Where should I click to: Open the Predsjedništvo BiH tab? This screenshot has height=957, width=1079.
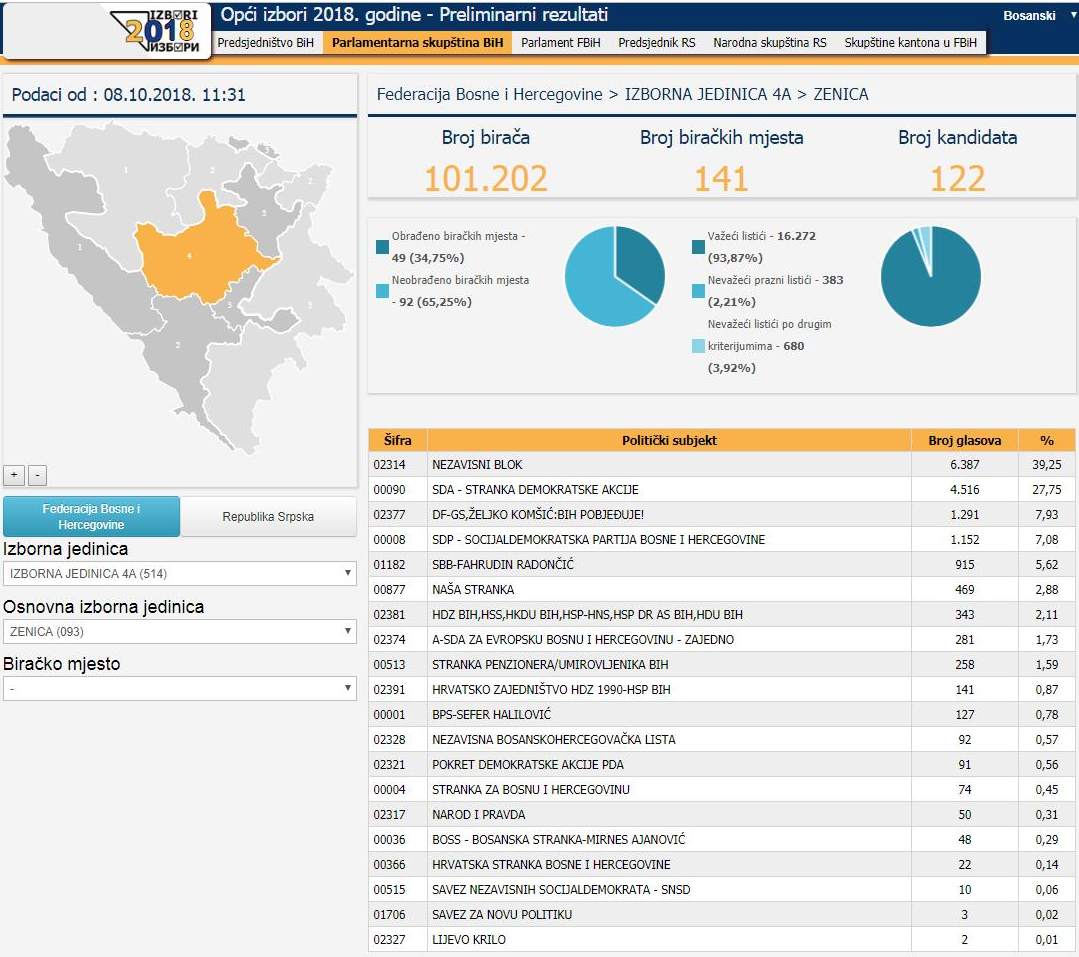pos(265,43)
